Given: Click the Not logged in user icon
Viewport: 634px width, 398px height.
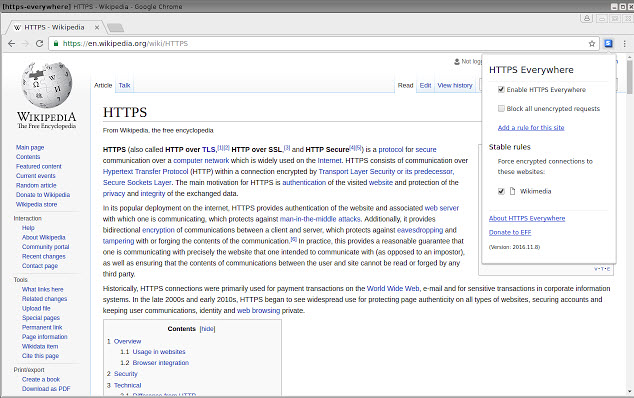Looking at the screenshot, I should pos(457,61).
